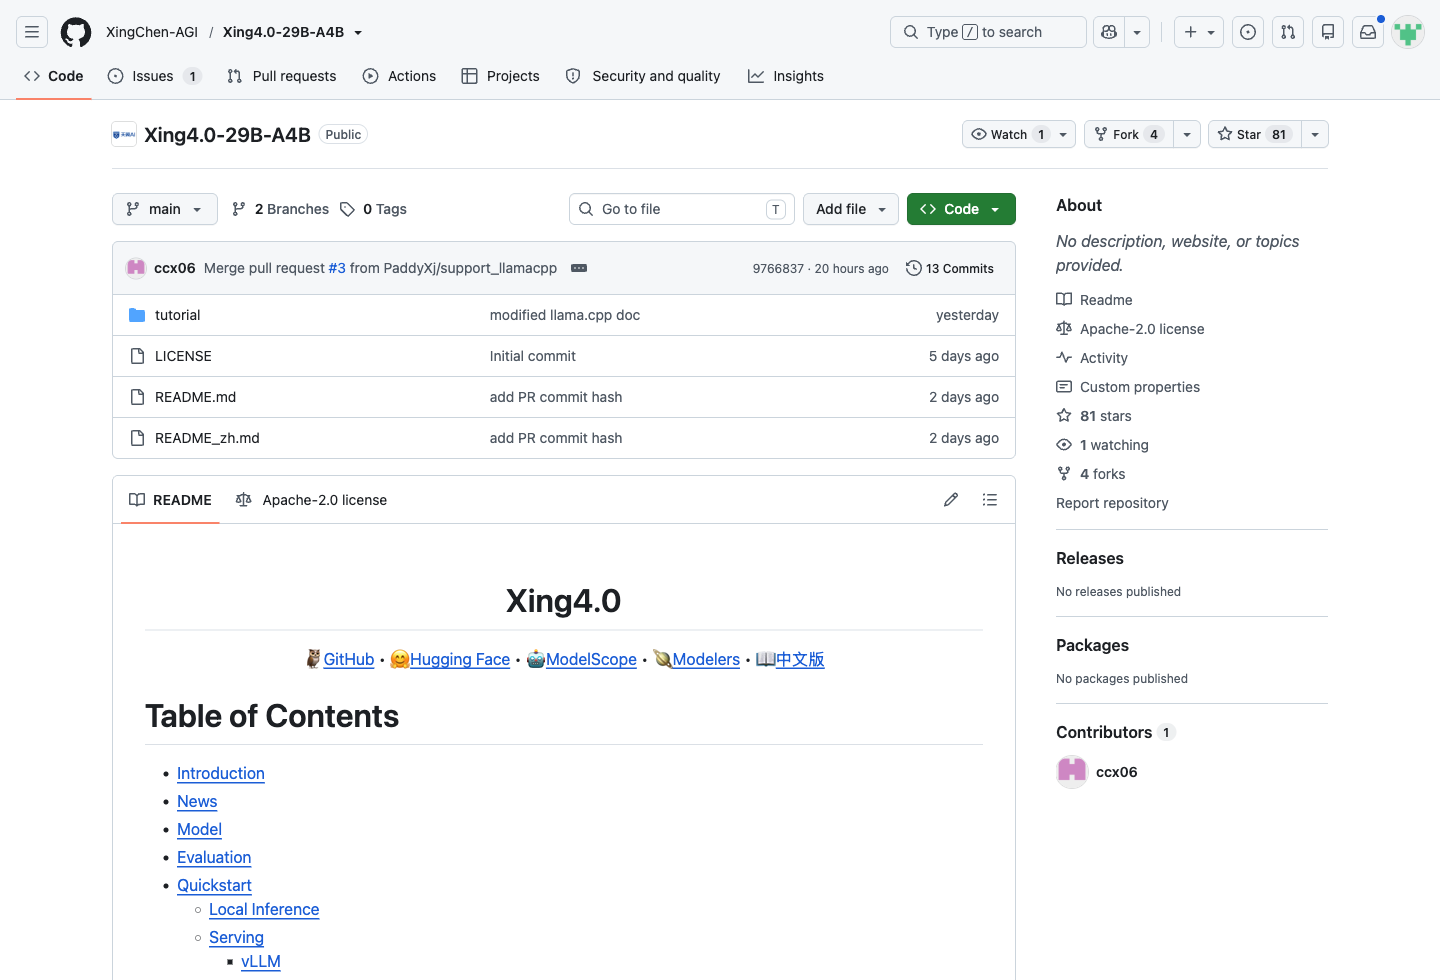Click the repository owner avatar beside title
The height and width of the screenshot is (980, 1440).
pos(124,134)
